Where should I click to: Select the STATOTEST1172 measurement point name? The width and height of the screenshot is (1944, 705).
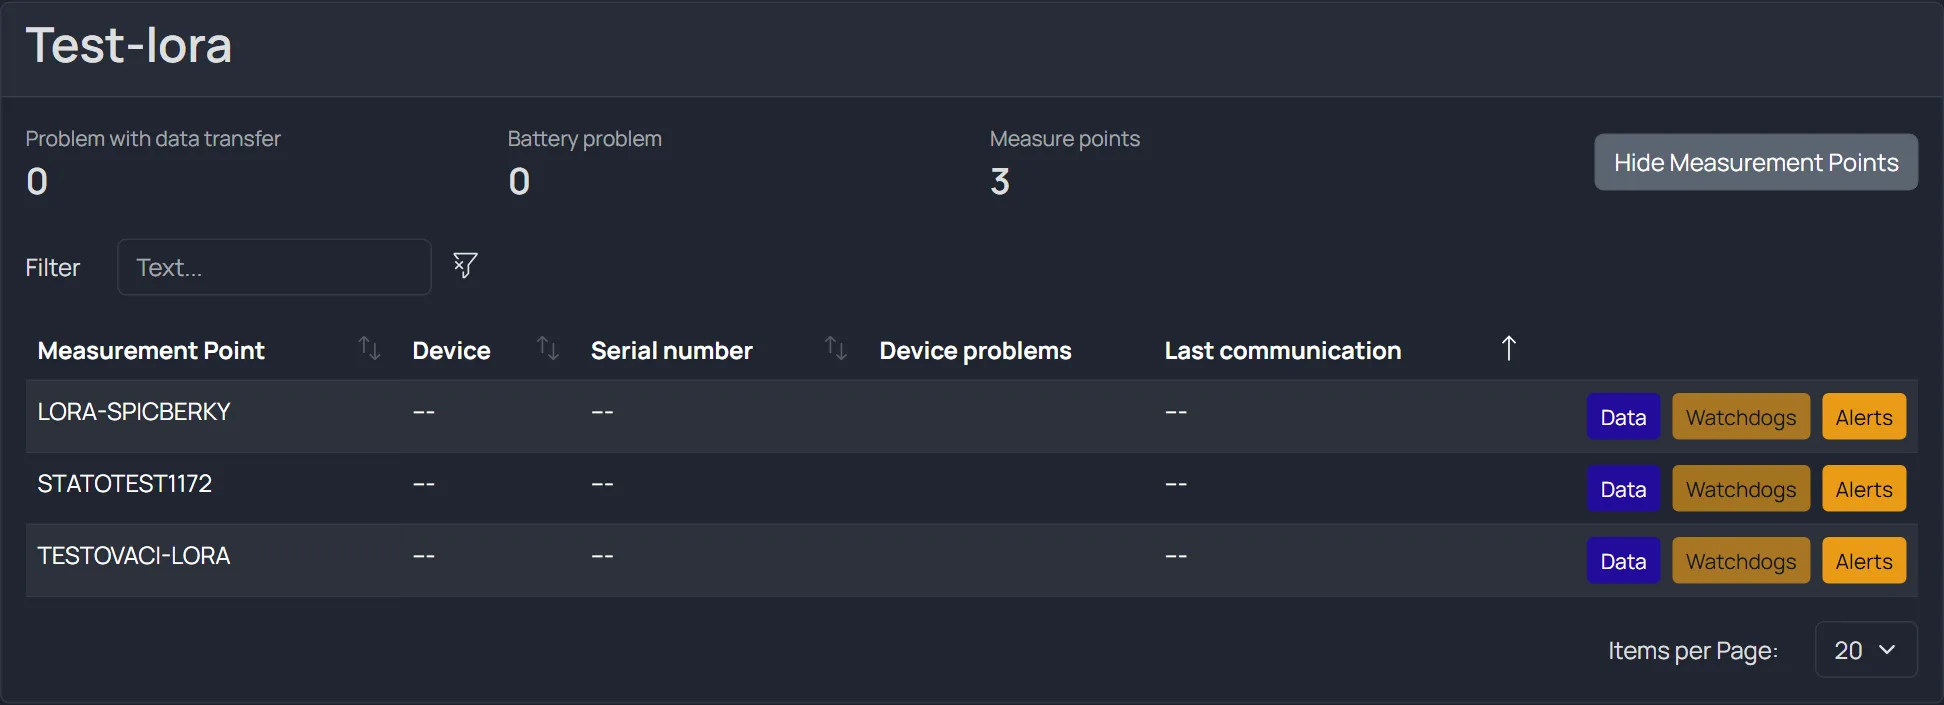125,484
